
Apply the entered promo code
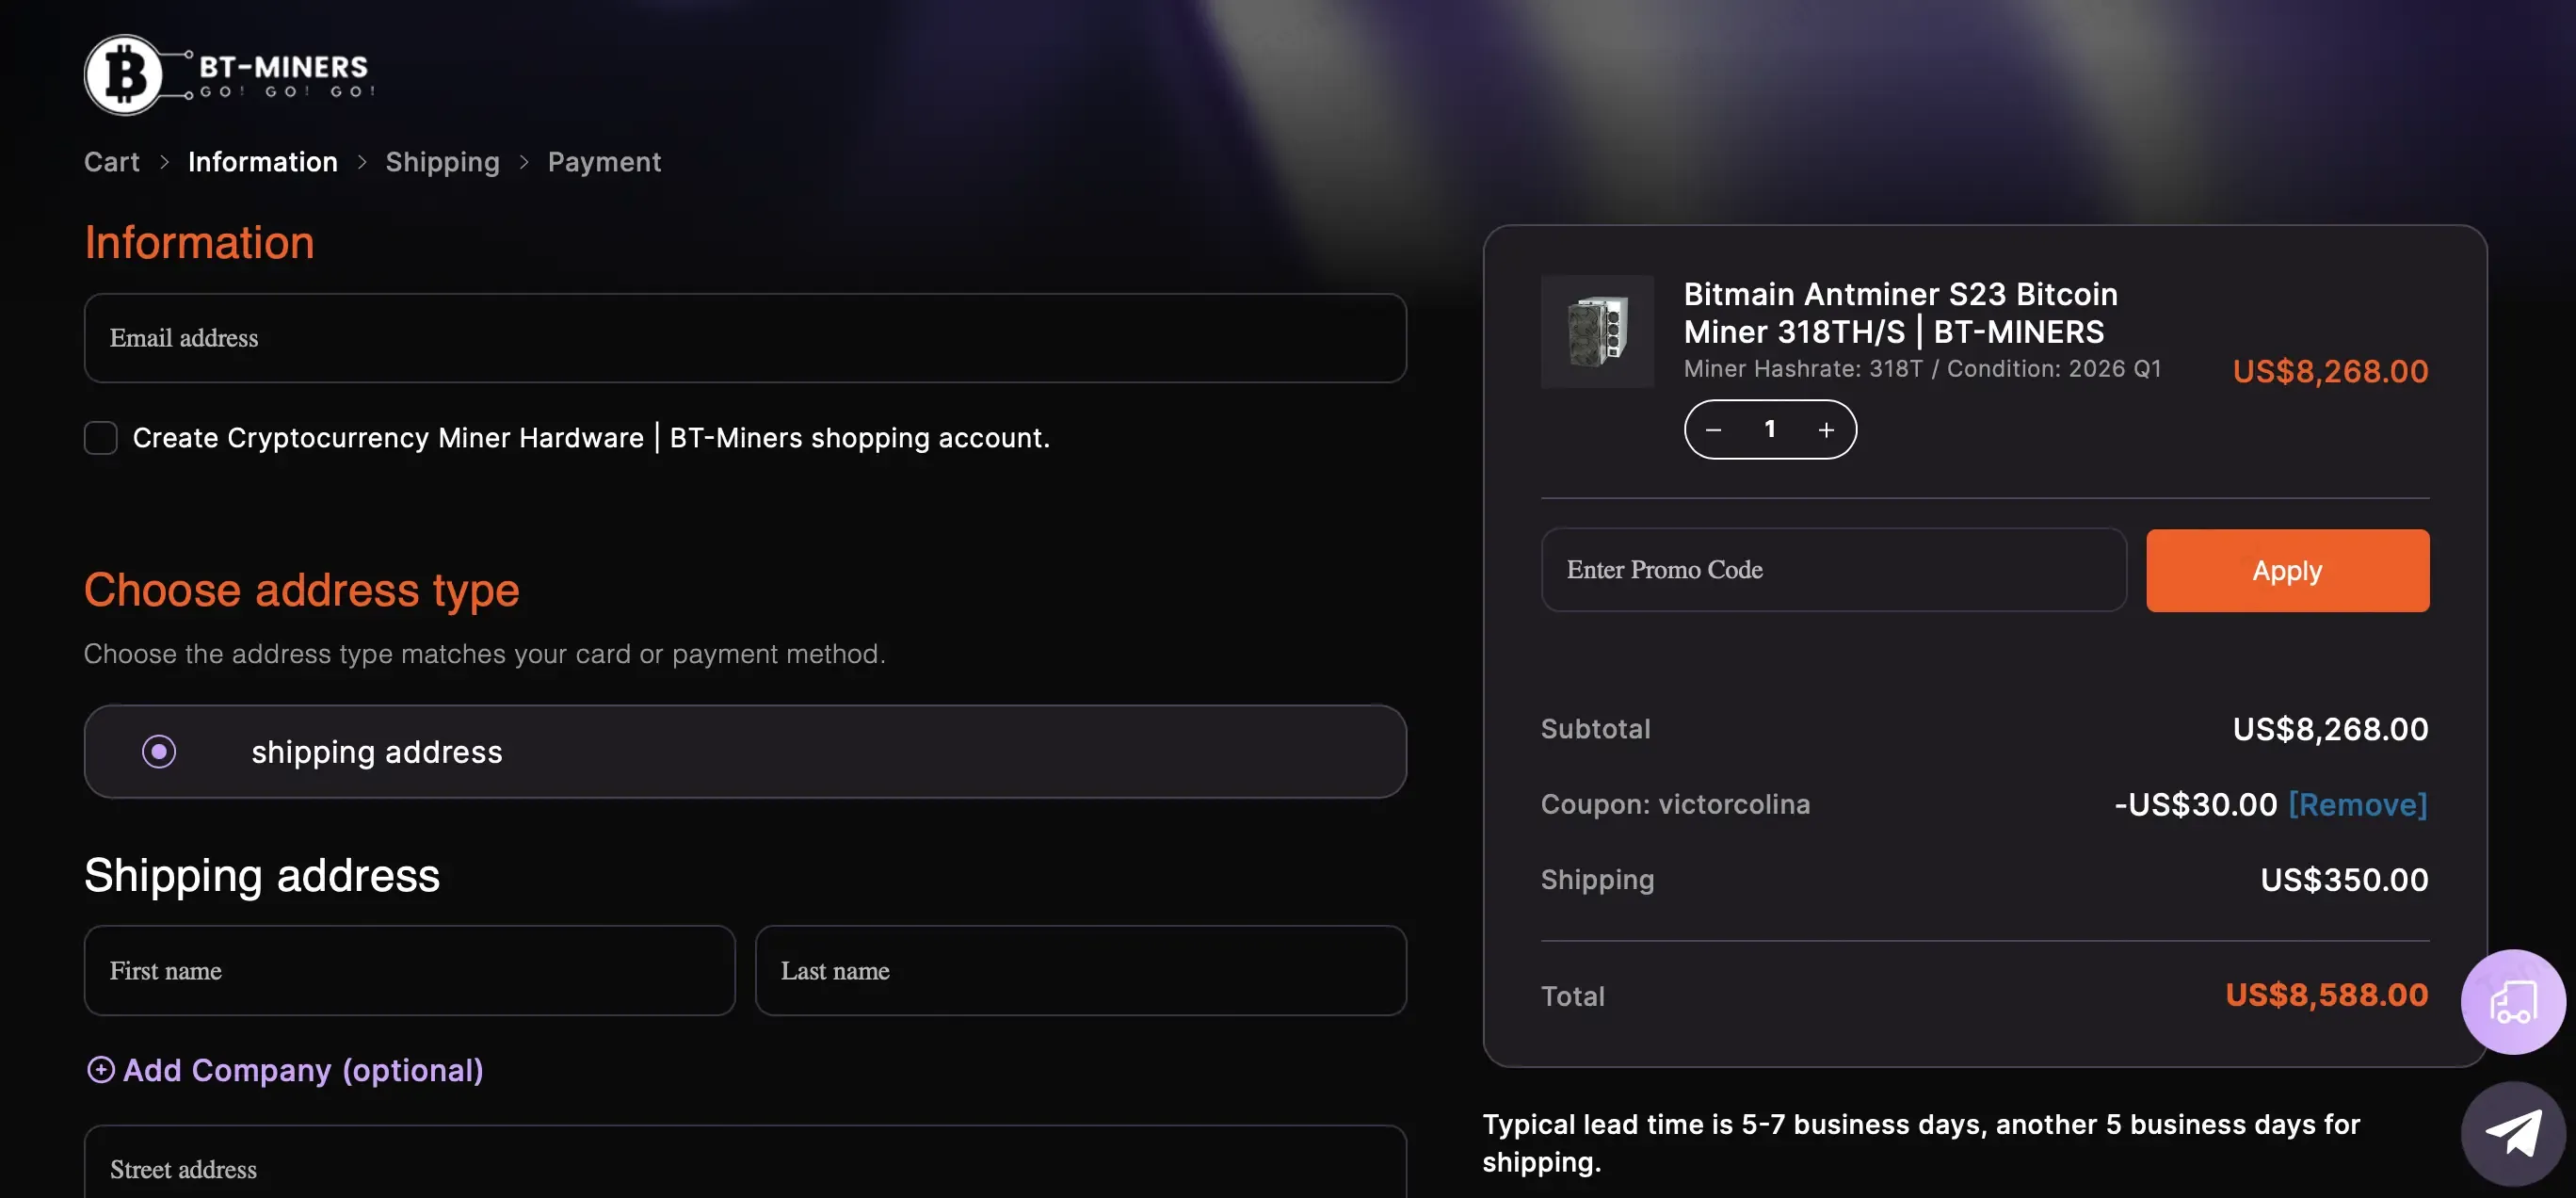coord(2287,570)
